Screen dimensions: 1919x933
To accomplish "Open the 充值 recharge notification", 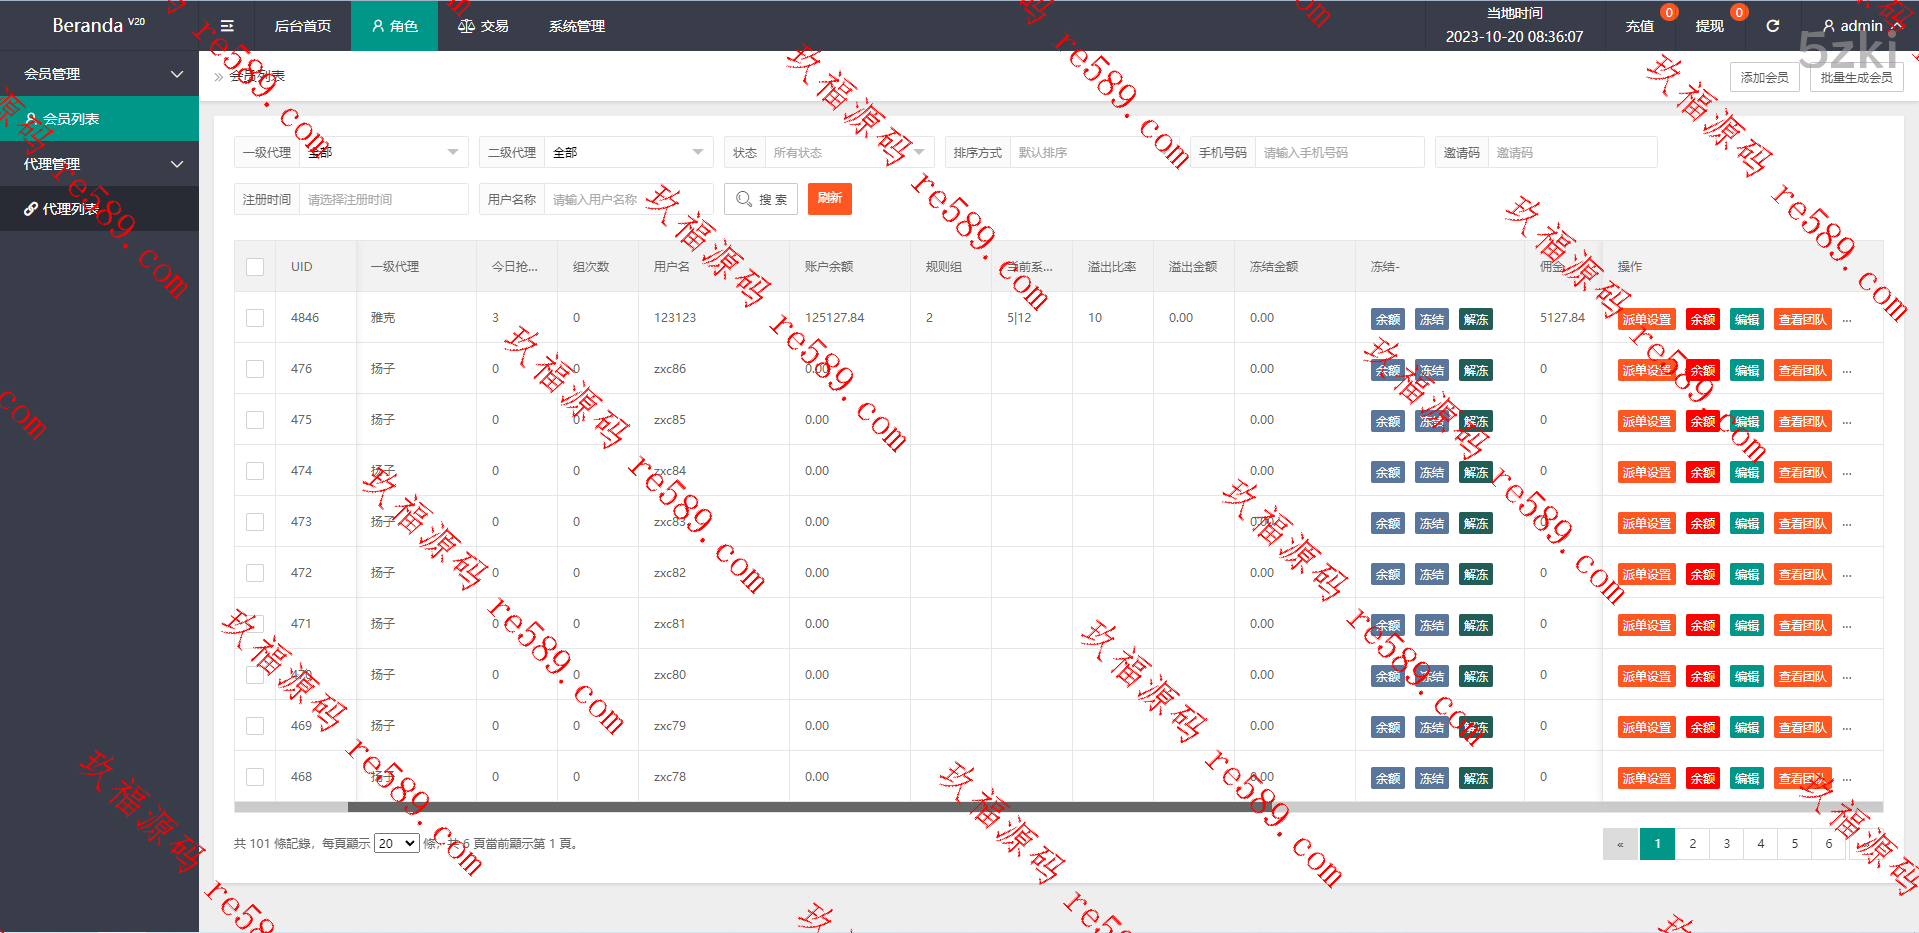I will point(1639,26).
